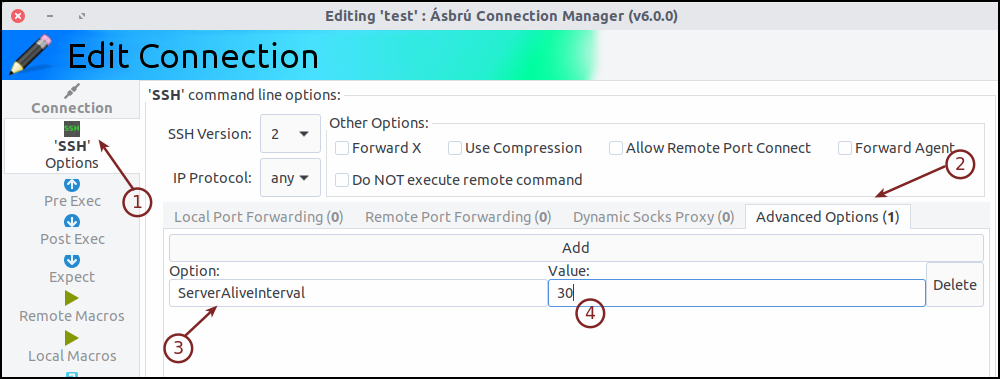
Task: Open the Connection section plug icon
Action: click(72, 91)
